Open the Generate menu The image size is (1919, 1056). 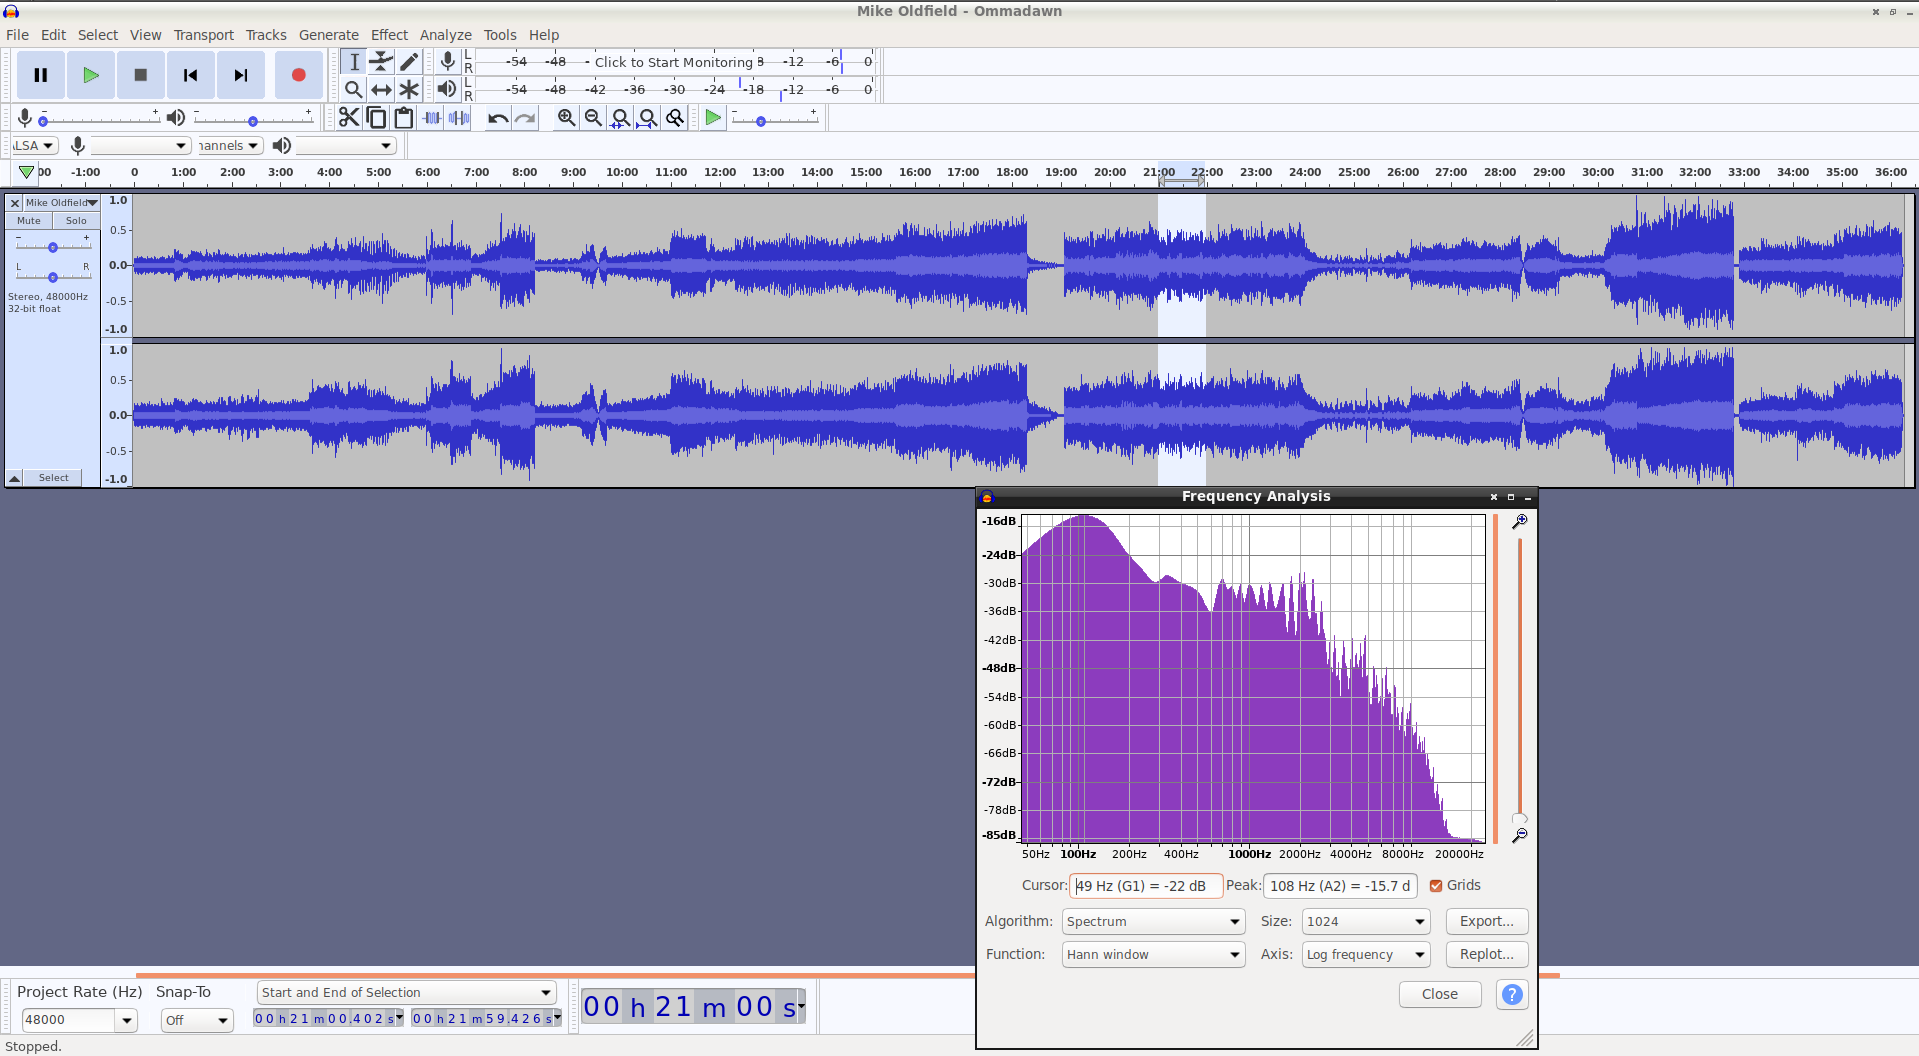(x=329, y=35)
